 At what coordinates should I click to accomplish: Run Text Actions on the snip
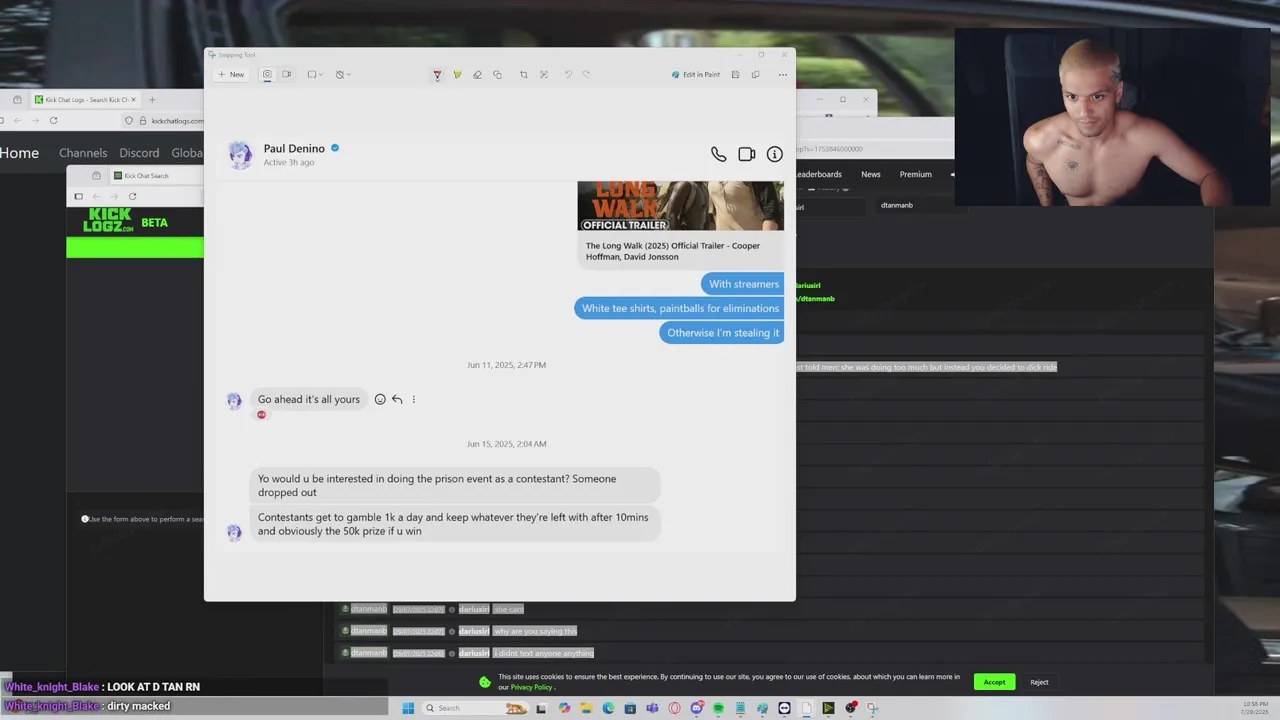(544, 75)
